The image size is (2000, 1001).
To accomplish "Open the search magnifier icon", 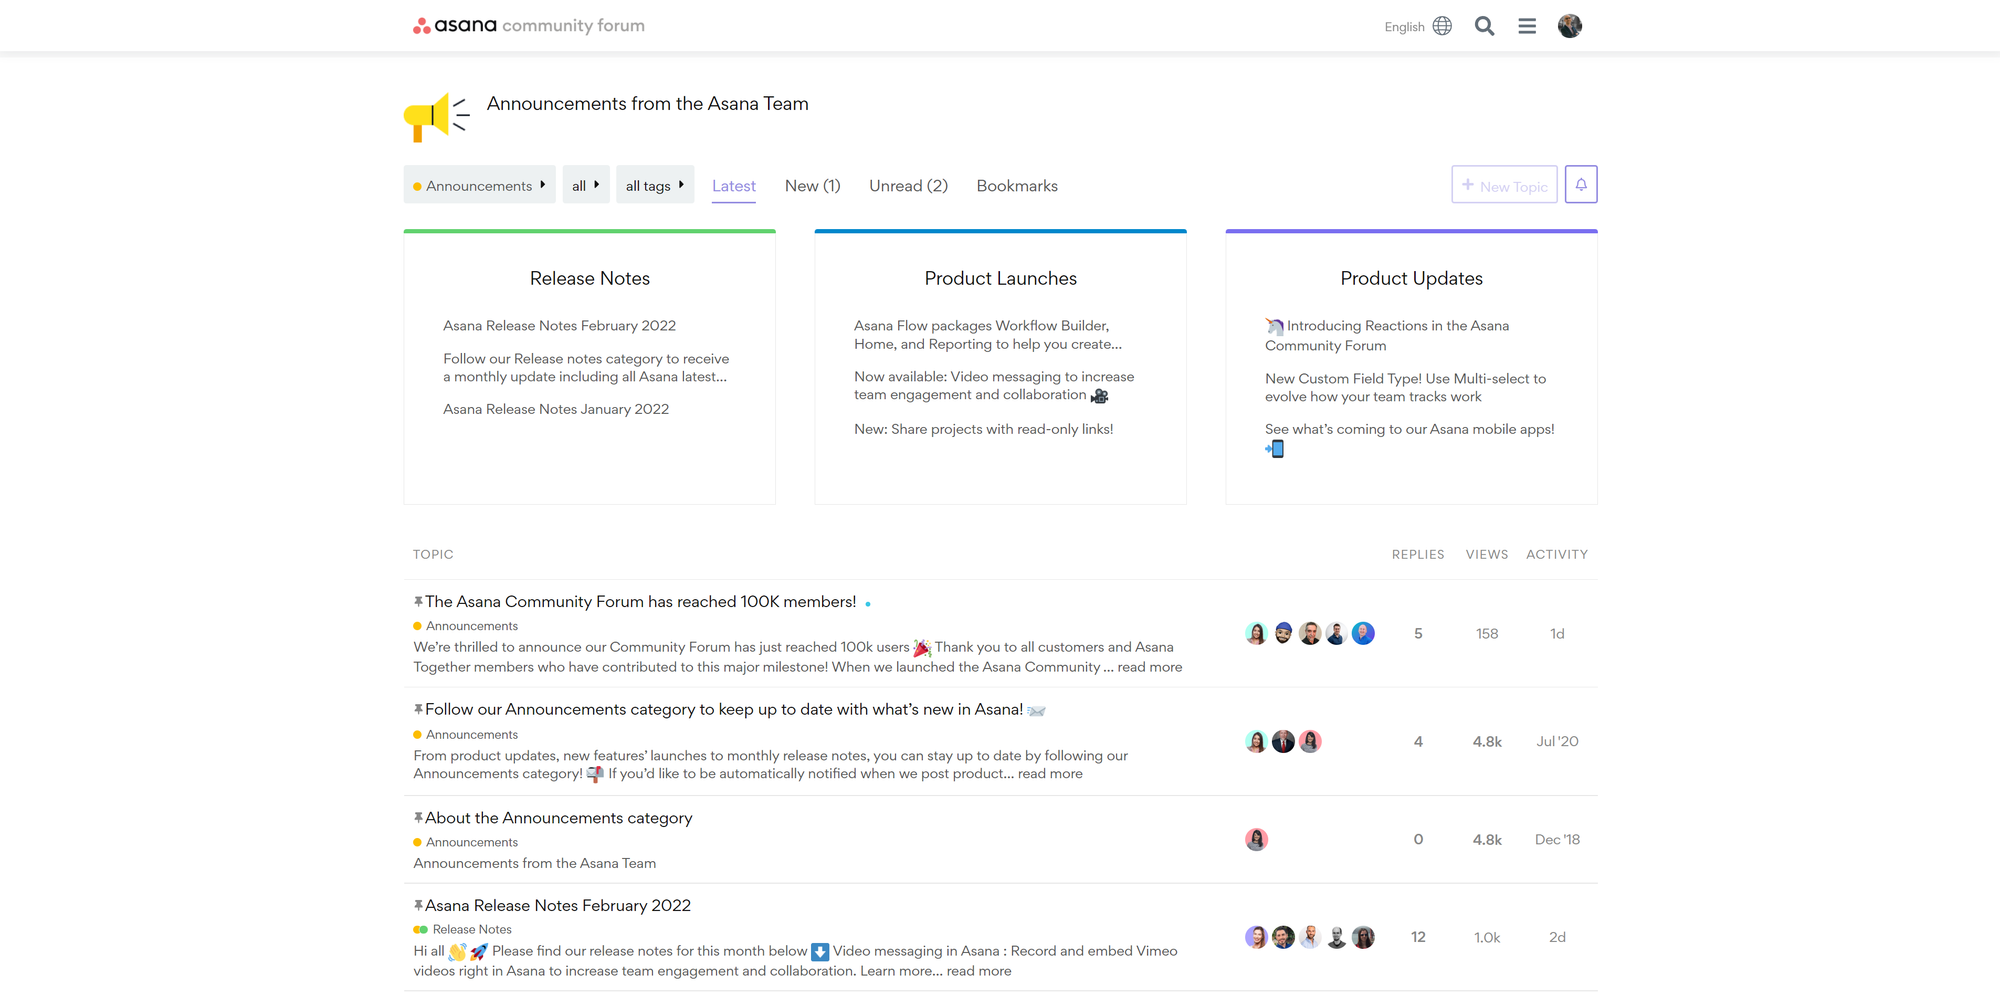I will (1484, 26).
